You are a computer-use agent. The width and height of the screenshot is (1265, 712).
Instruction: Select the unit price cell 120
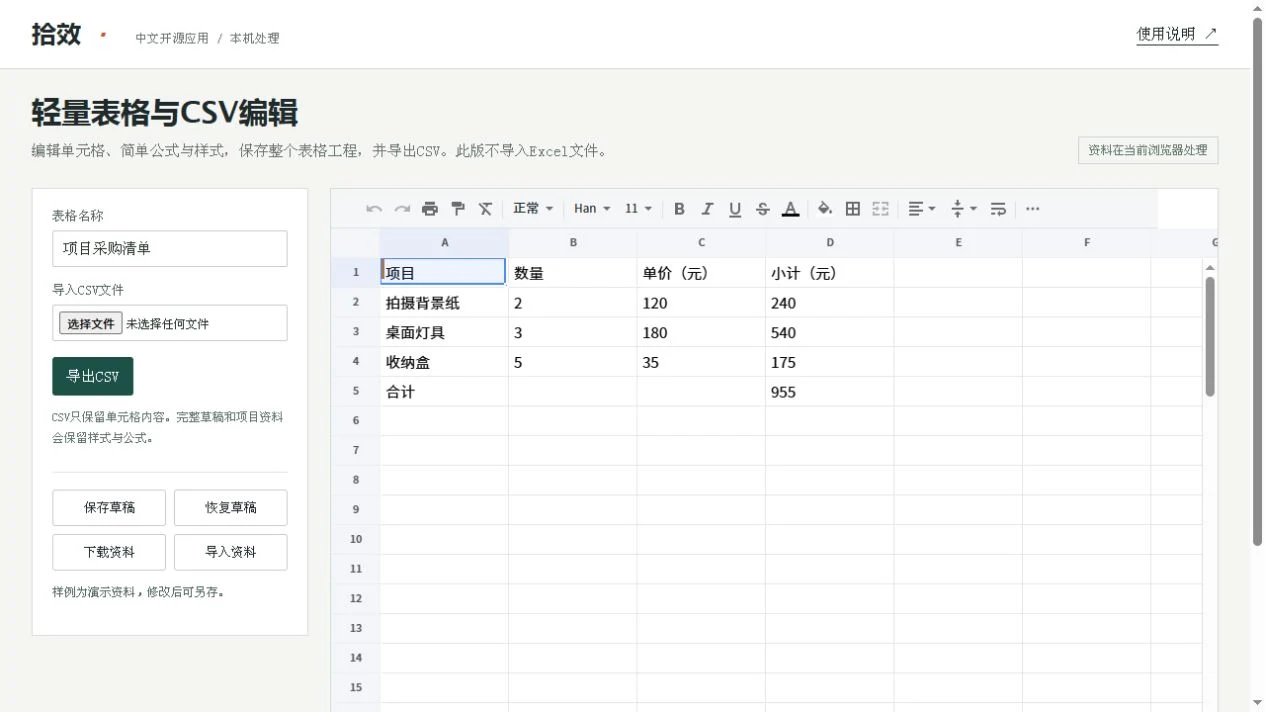click(701, 302)
